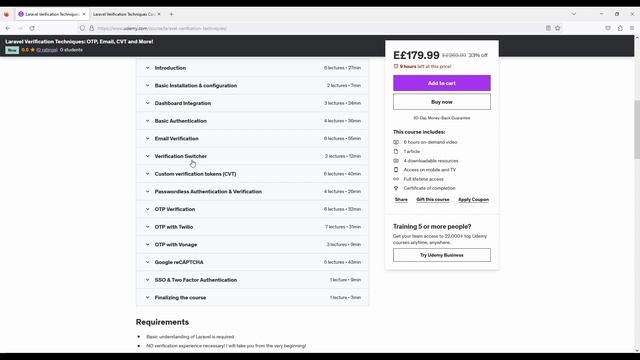Expand the OTP with Vonage section
The image size is (640, 360).
[252, 244]
